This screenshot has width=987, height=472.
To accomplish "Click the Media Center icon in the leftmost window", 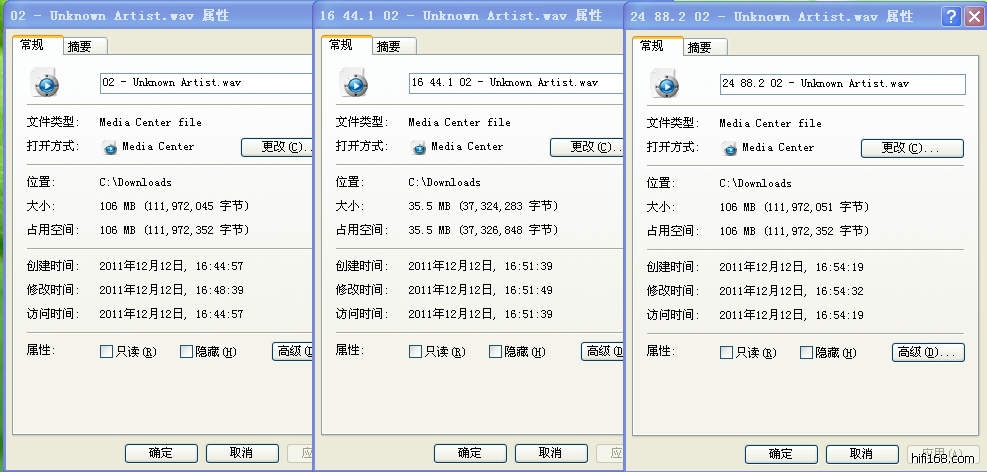I will [x=109, y=148].
